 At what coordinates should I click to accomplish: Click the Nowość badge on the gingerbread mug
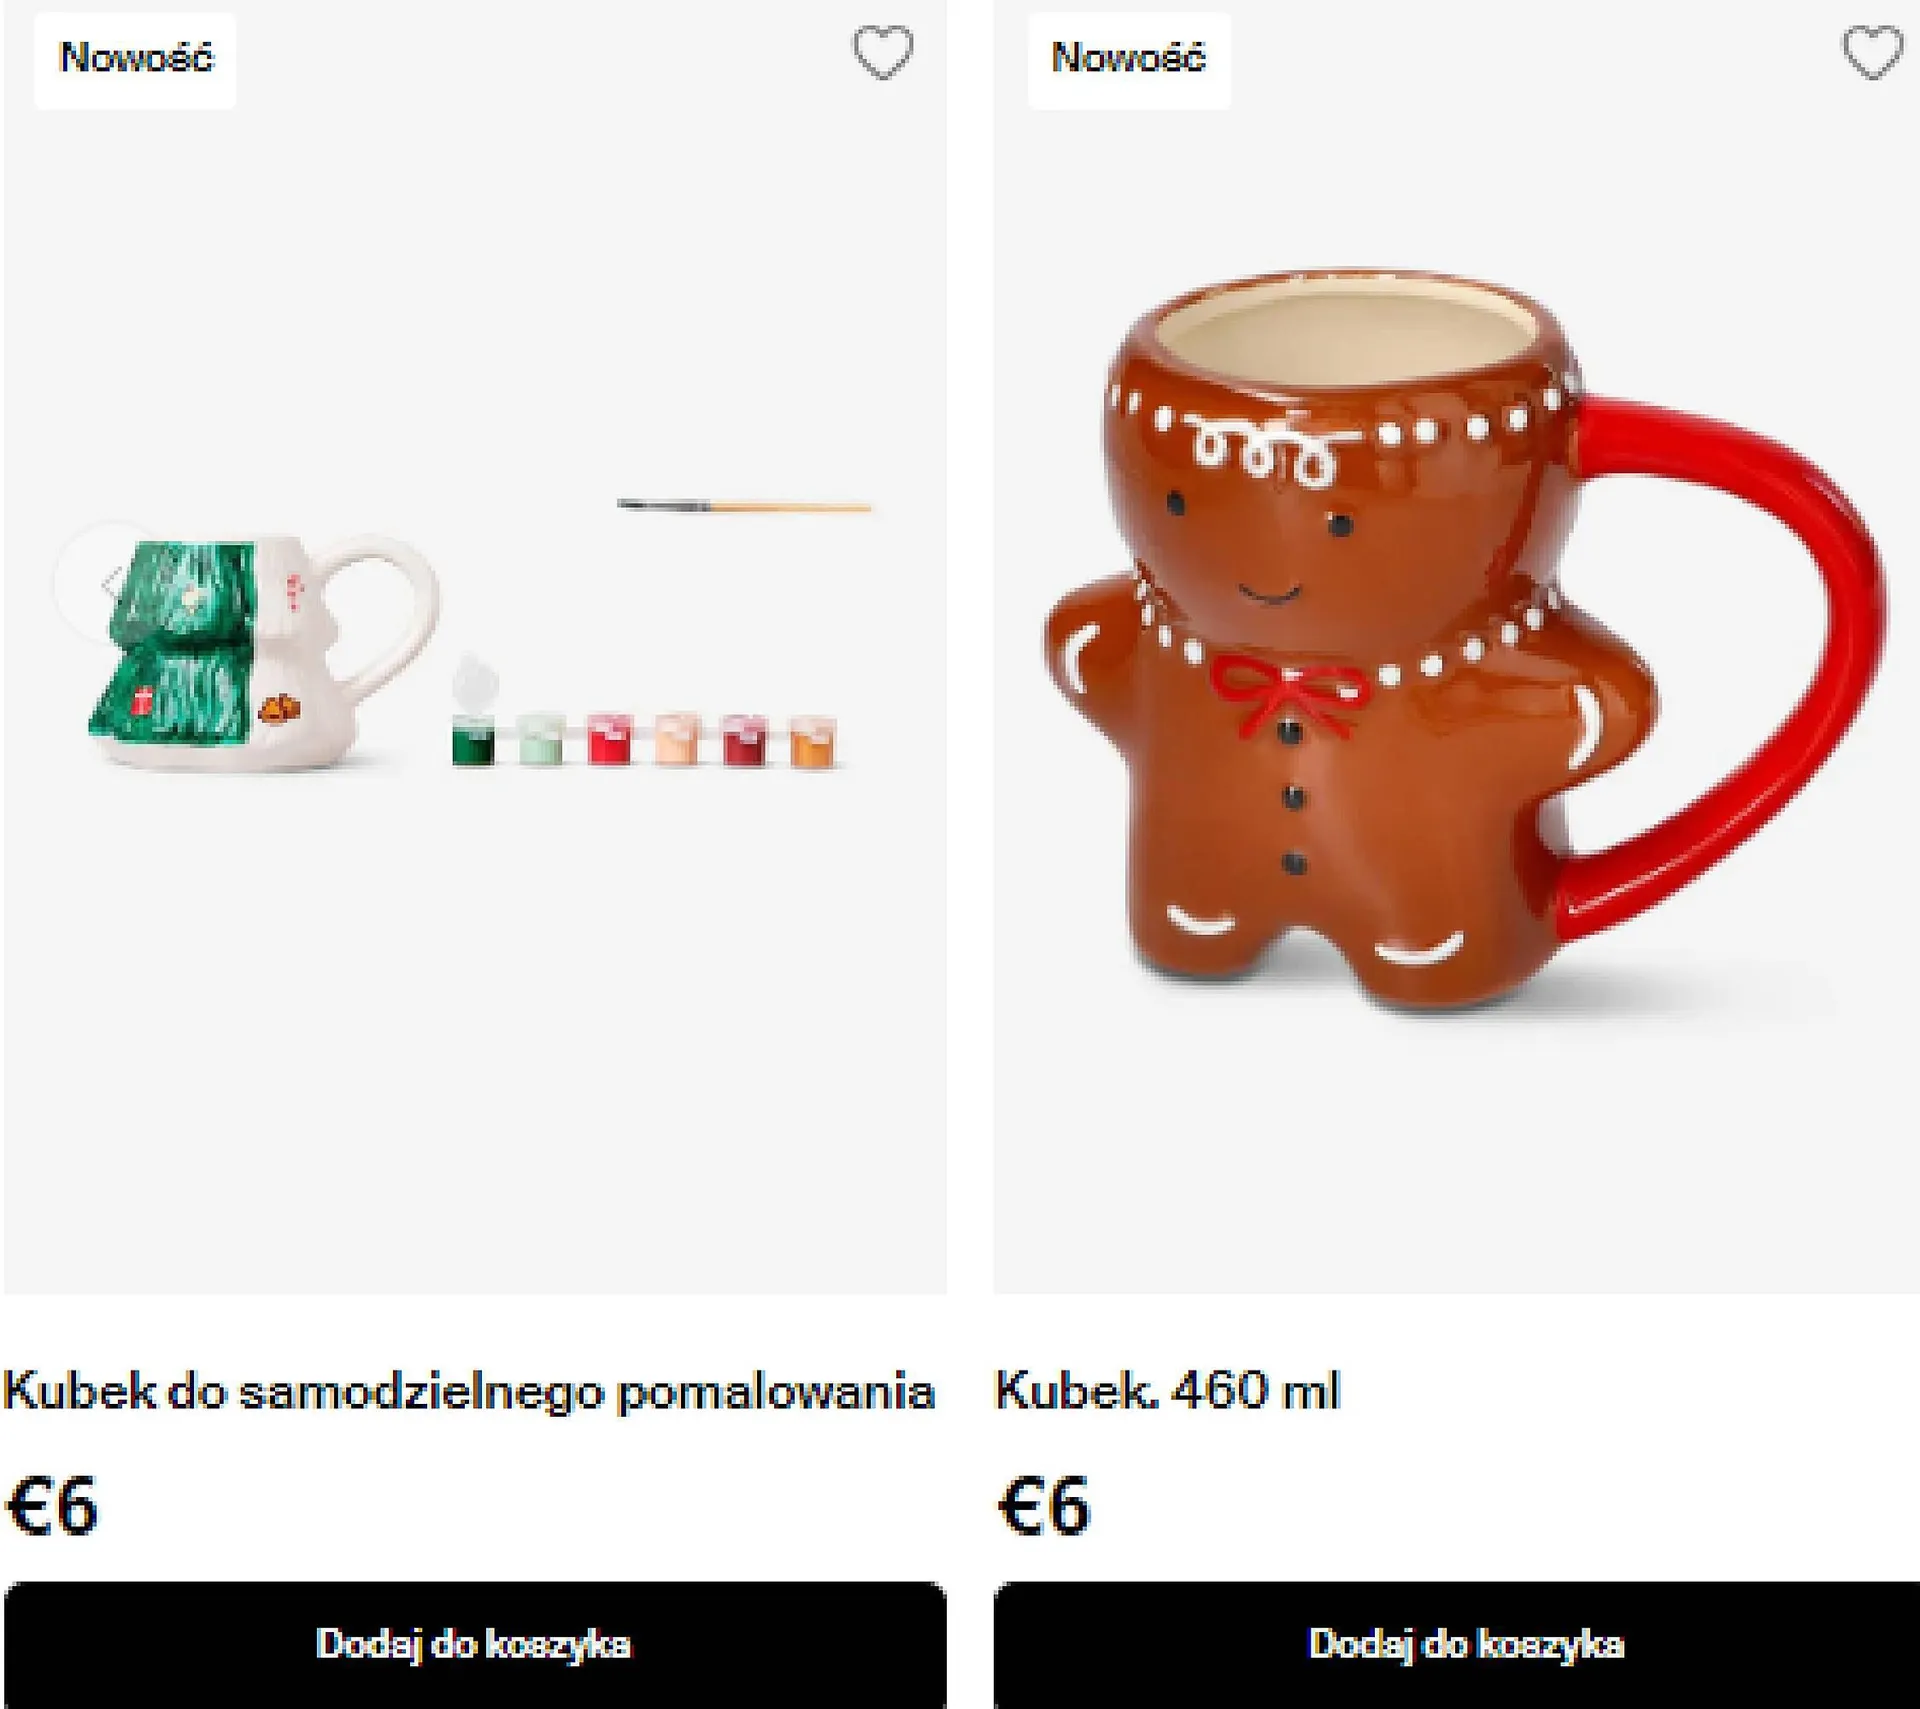1128,58
